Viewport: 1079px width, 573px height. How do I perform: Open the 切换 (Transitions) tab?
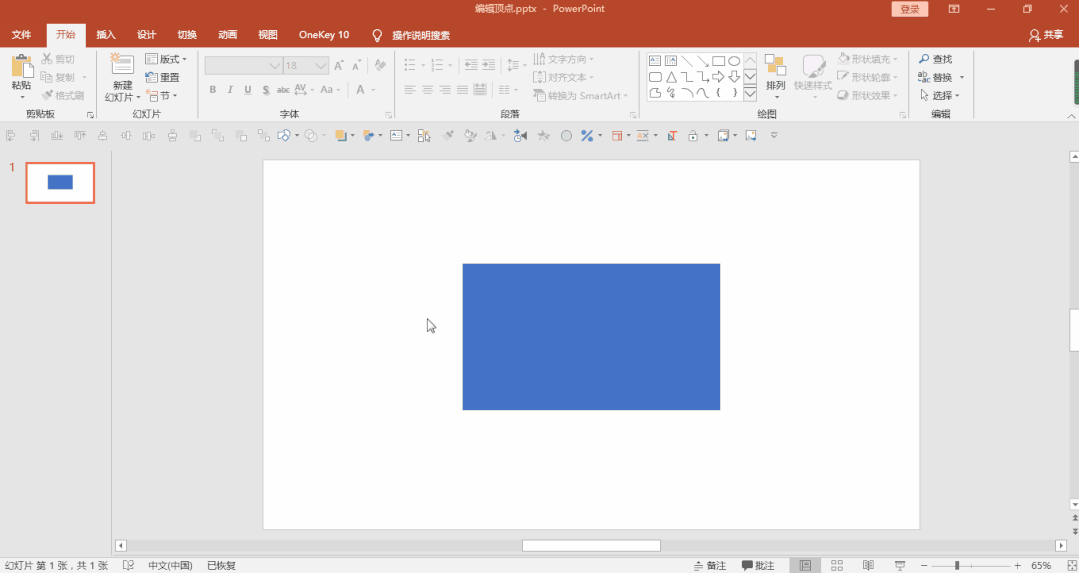tap(187, 35)
